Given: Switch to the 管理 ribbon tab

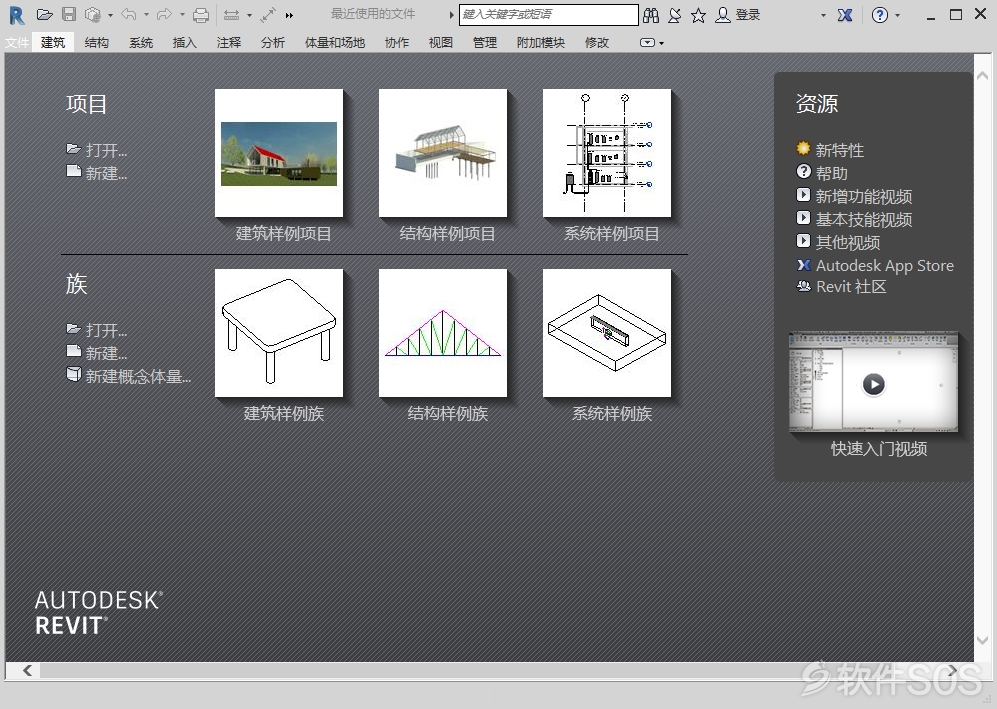Looking at the screenshot, I should click(x=485, y=43).
